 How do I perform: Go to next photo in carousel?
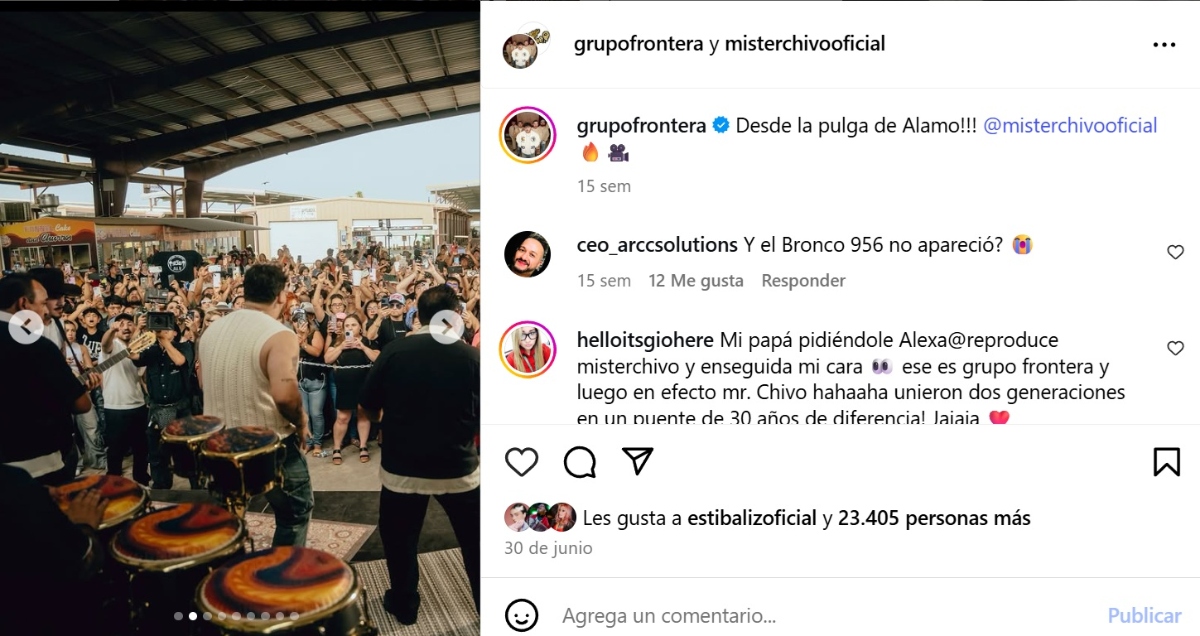tap(446, 327)
